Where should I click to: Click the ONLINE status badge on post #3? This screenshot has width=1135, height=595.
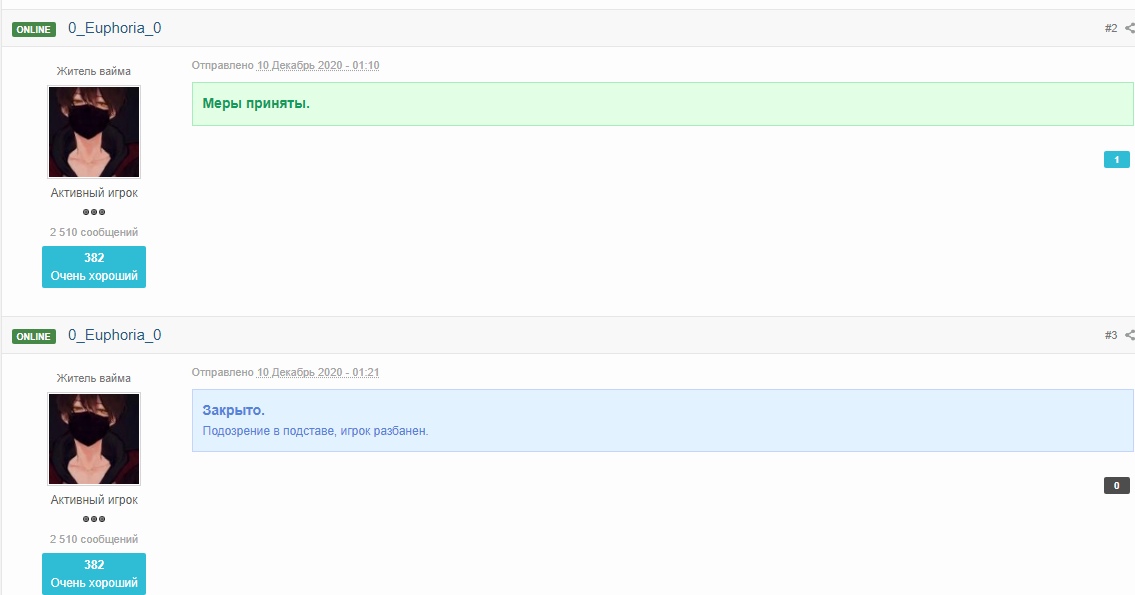click(x=34, y=337)
